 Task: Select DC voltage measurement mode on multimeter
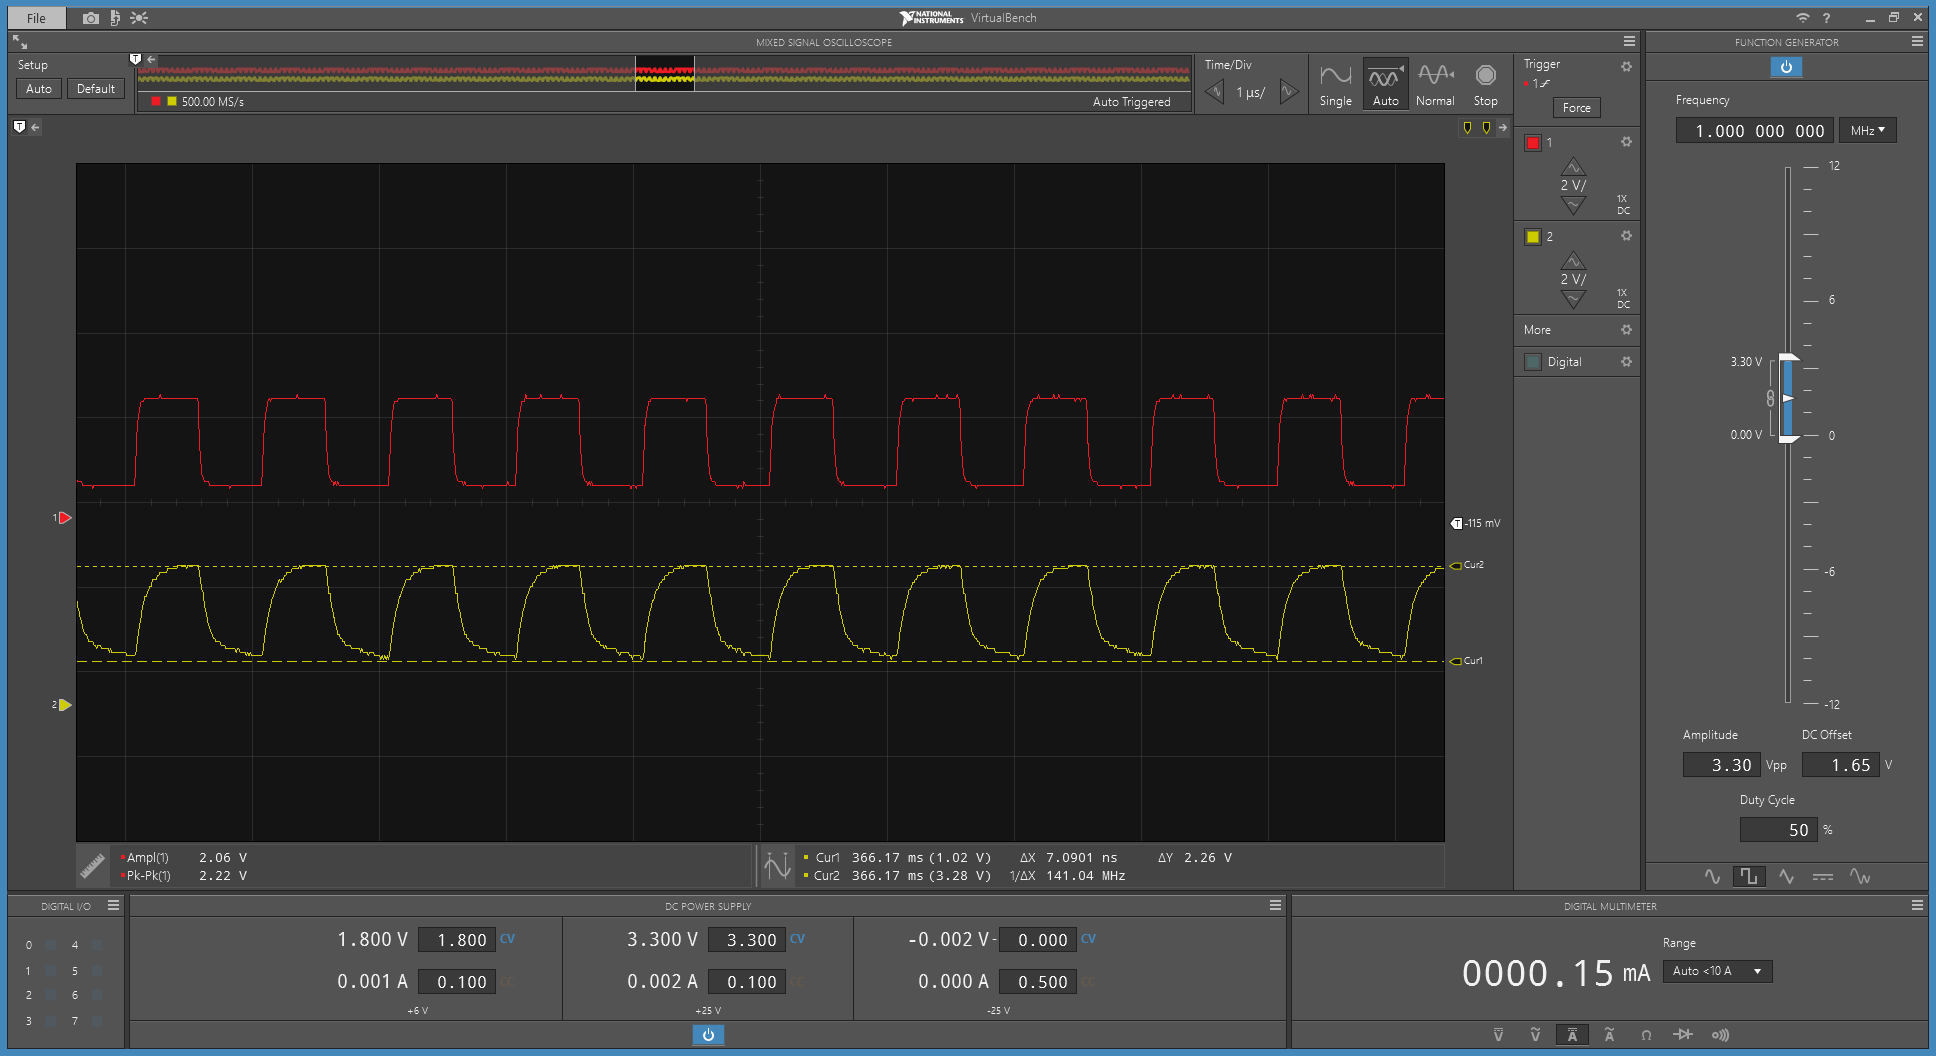(x=1498, y=1035)
